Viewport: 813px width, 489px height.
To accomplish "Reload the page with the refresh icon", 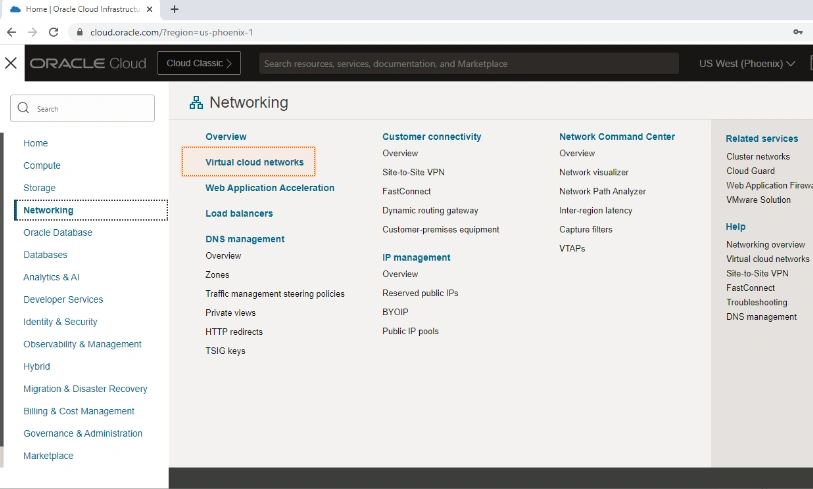I will point(53,32).
